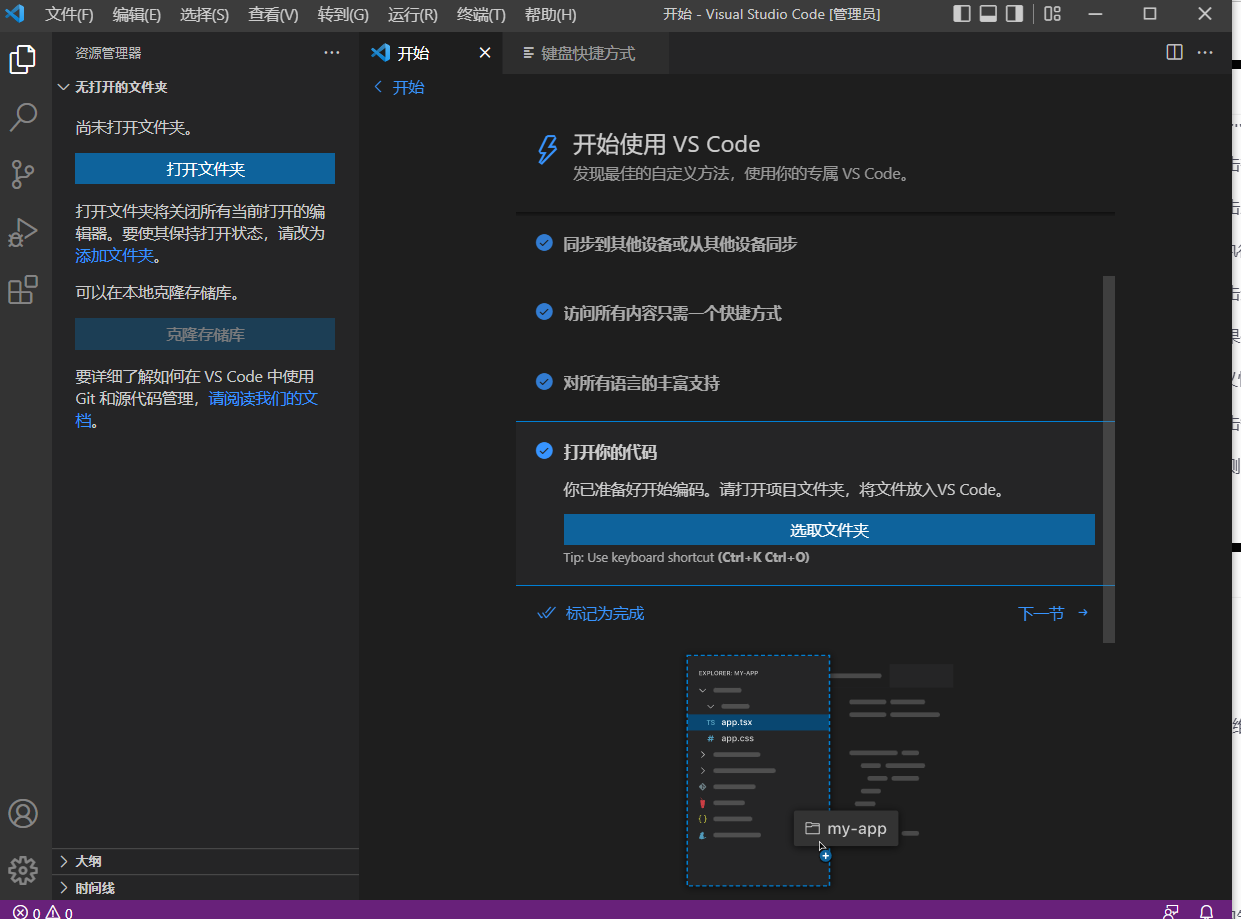Viewport: 1241px width, 919px height.
Task: Open the Accounts menu icon
Action: pyautogui.click(x=23, y=813)
